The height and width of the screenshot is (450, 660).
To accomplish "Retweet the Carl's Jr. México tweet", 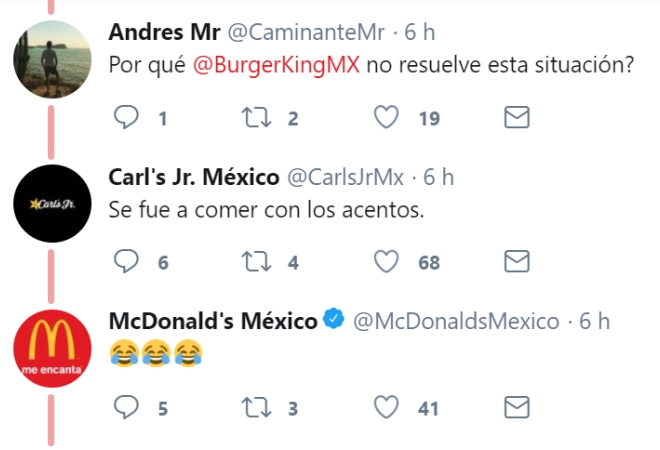I will (x=257, y=262).
